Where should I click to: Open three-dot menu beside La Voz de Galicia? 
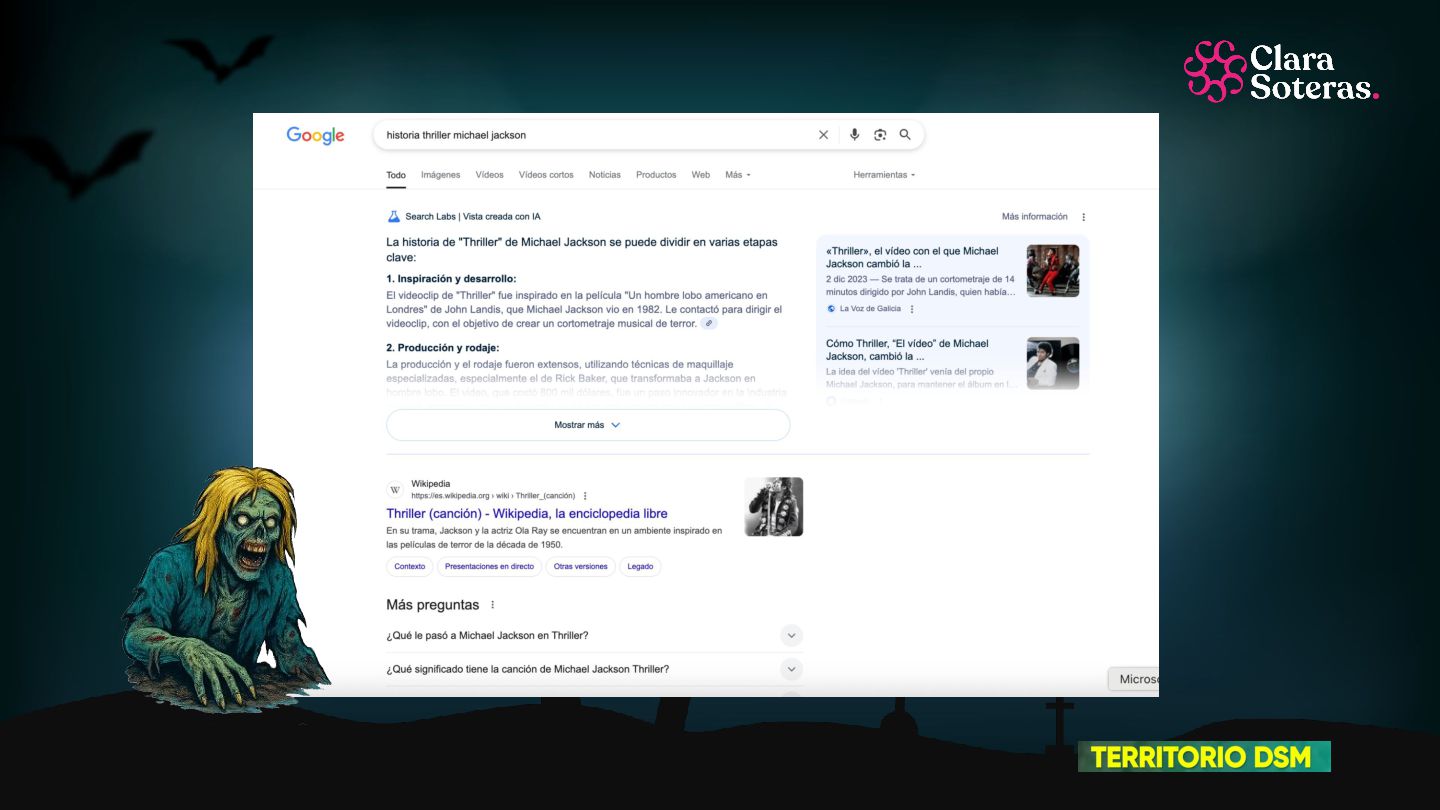pyautogui.click(x=912, y=309)
